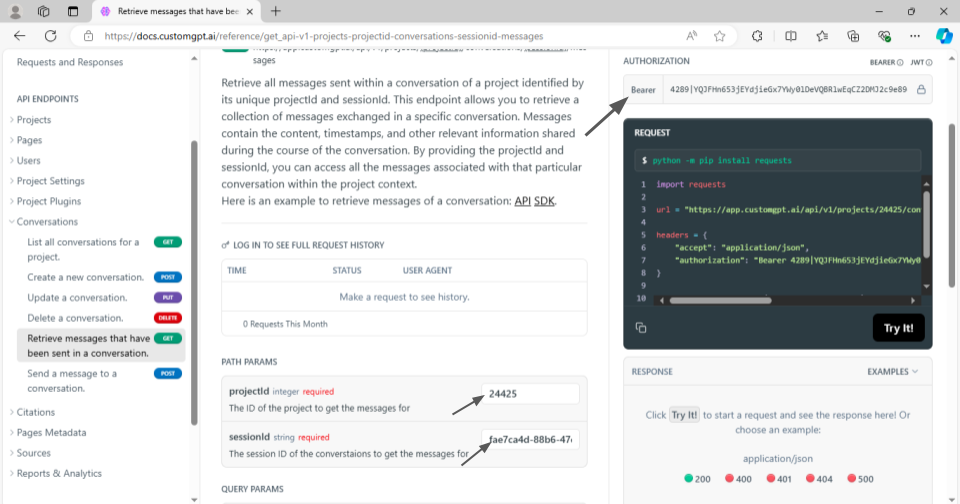Expand the Project Plugins section
960x504 pixels.
pos(49,201)
